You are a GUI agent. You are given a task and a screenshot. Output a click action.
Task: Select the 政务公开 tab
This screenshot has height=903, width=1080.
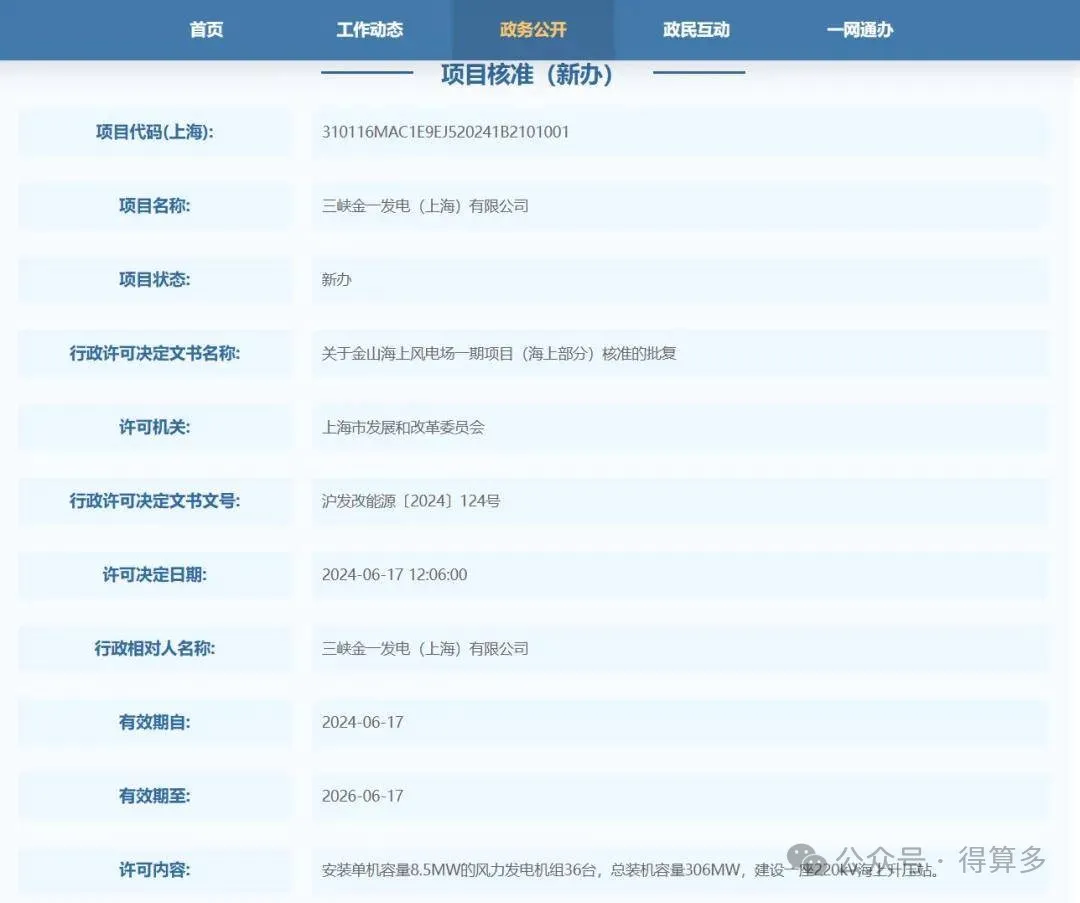533,30
